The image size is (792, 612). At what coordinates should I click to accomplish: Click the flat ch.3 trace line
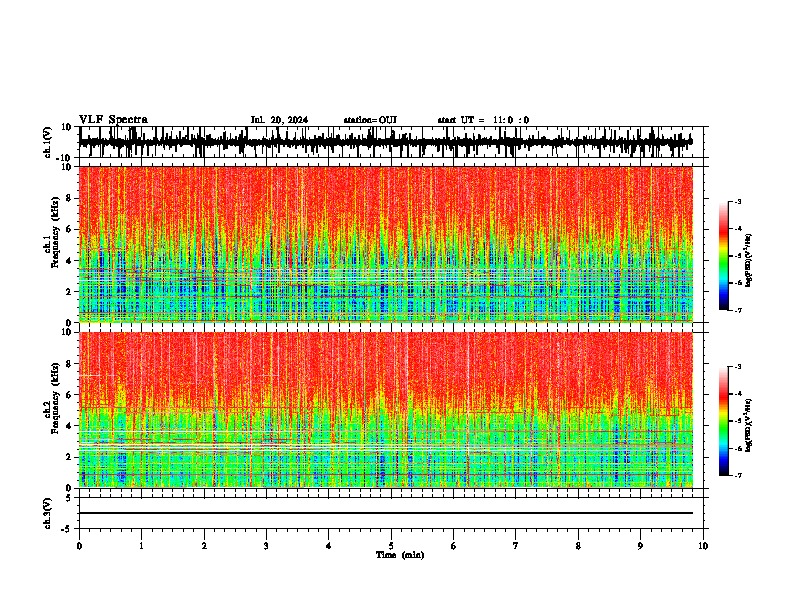pos(385,513)
